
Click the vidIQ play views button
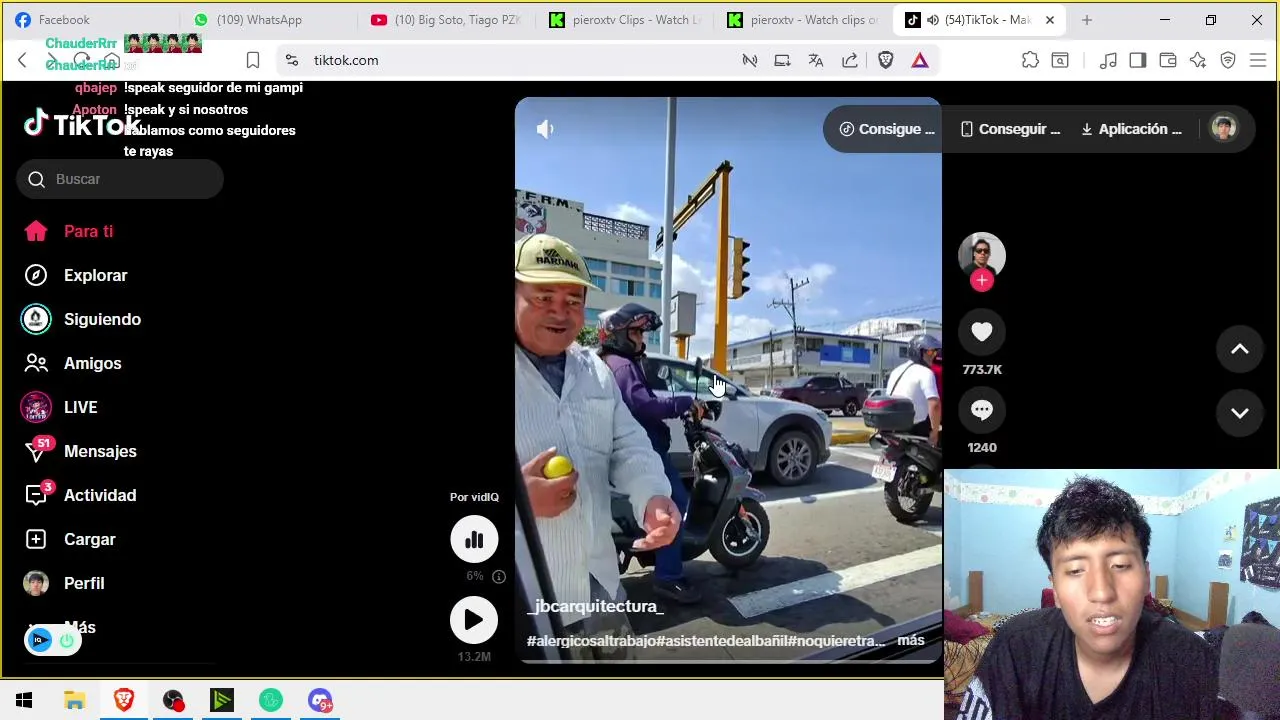coord(474,620)
